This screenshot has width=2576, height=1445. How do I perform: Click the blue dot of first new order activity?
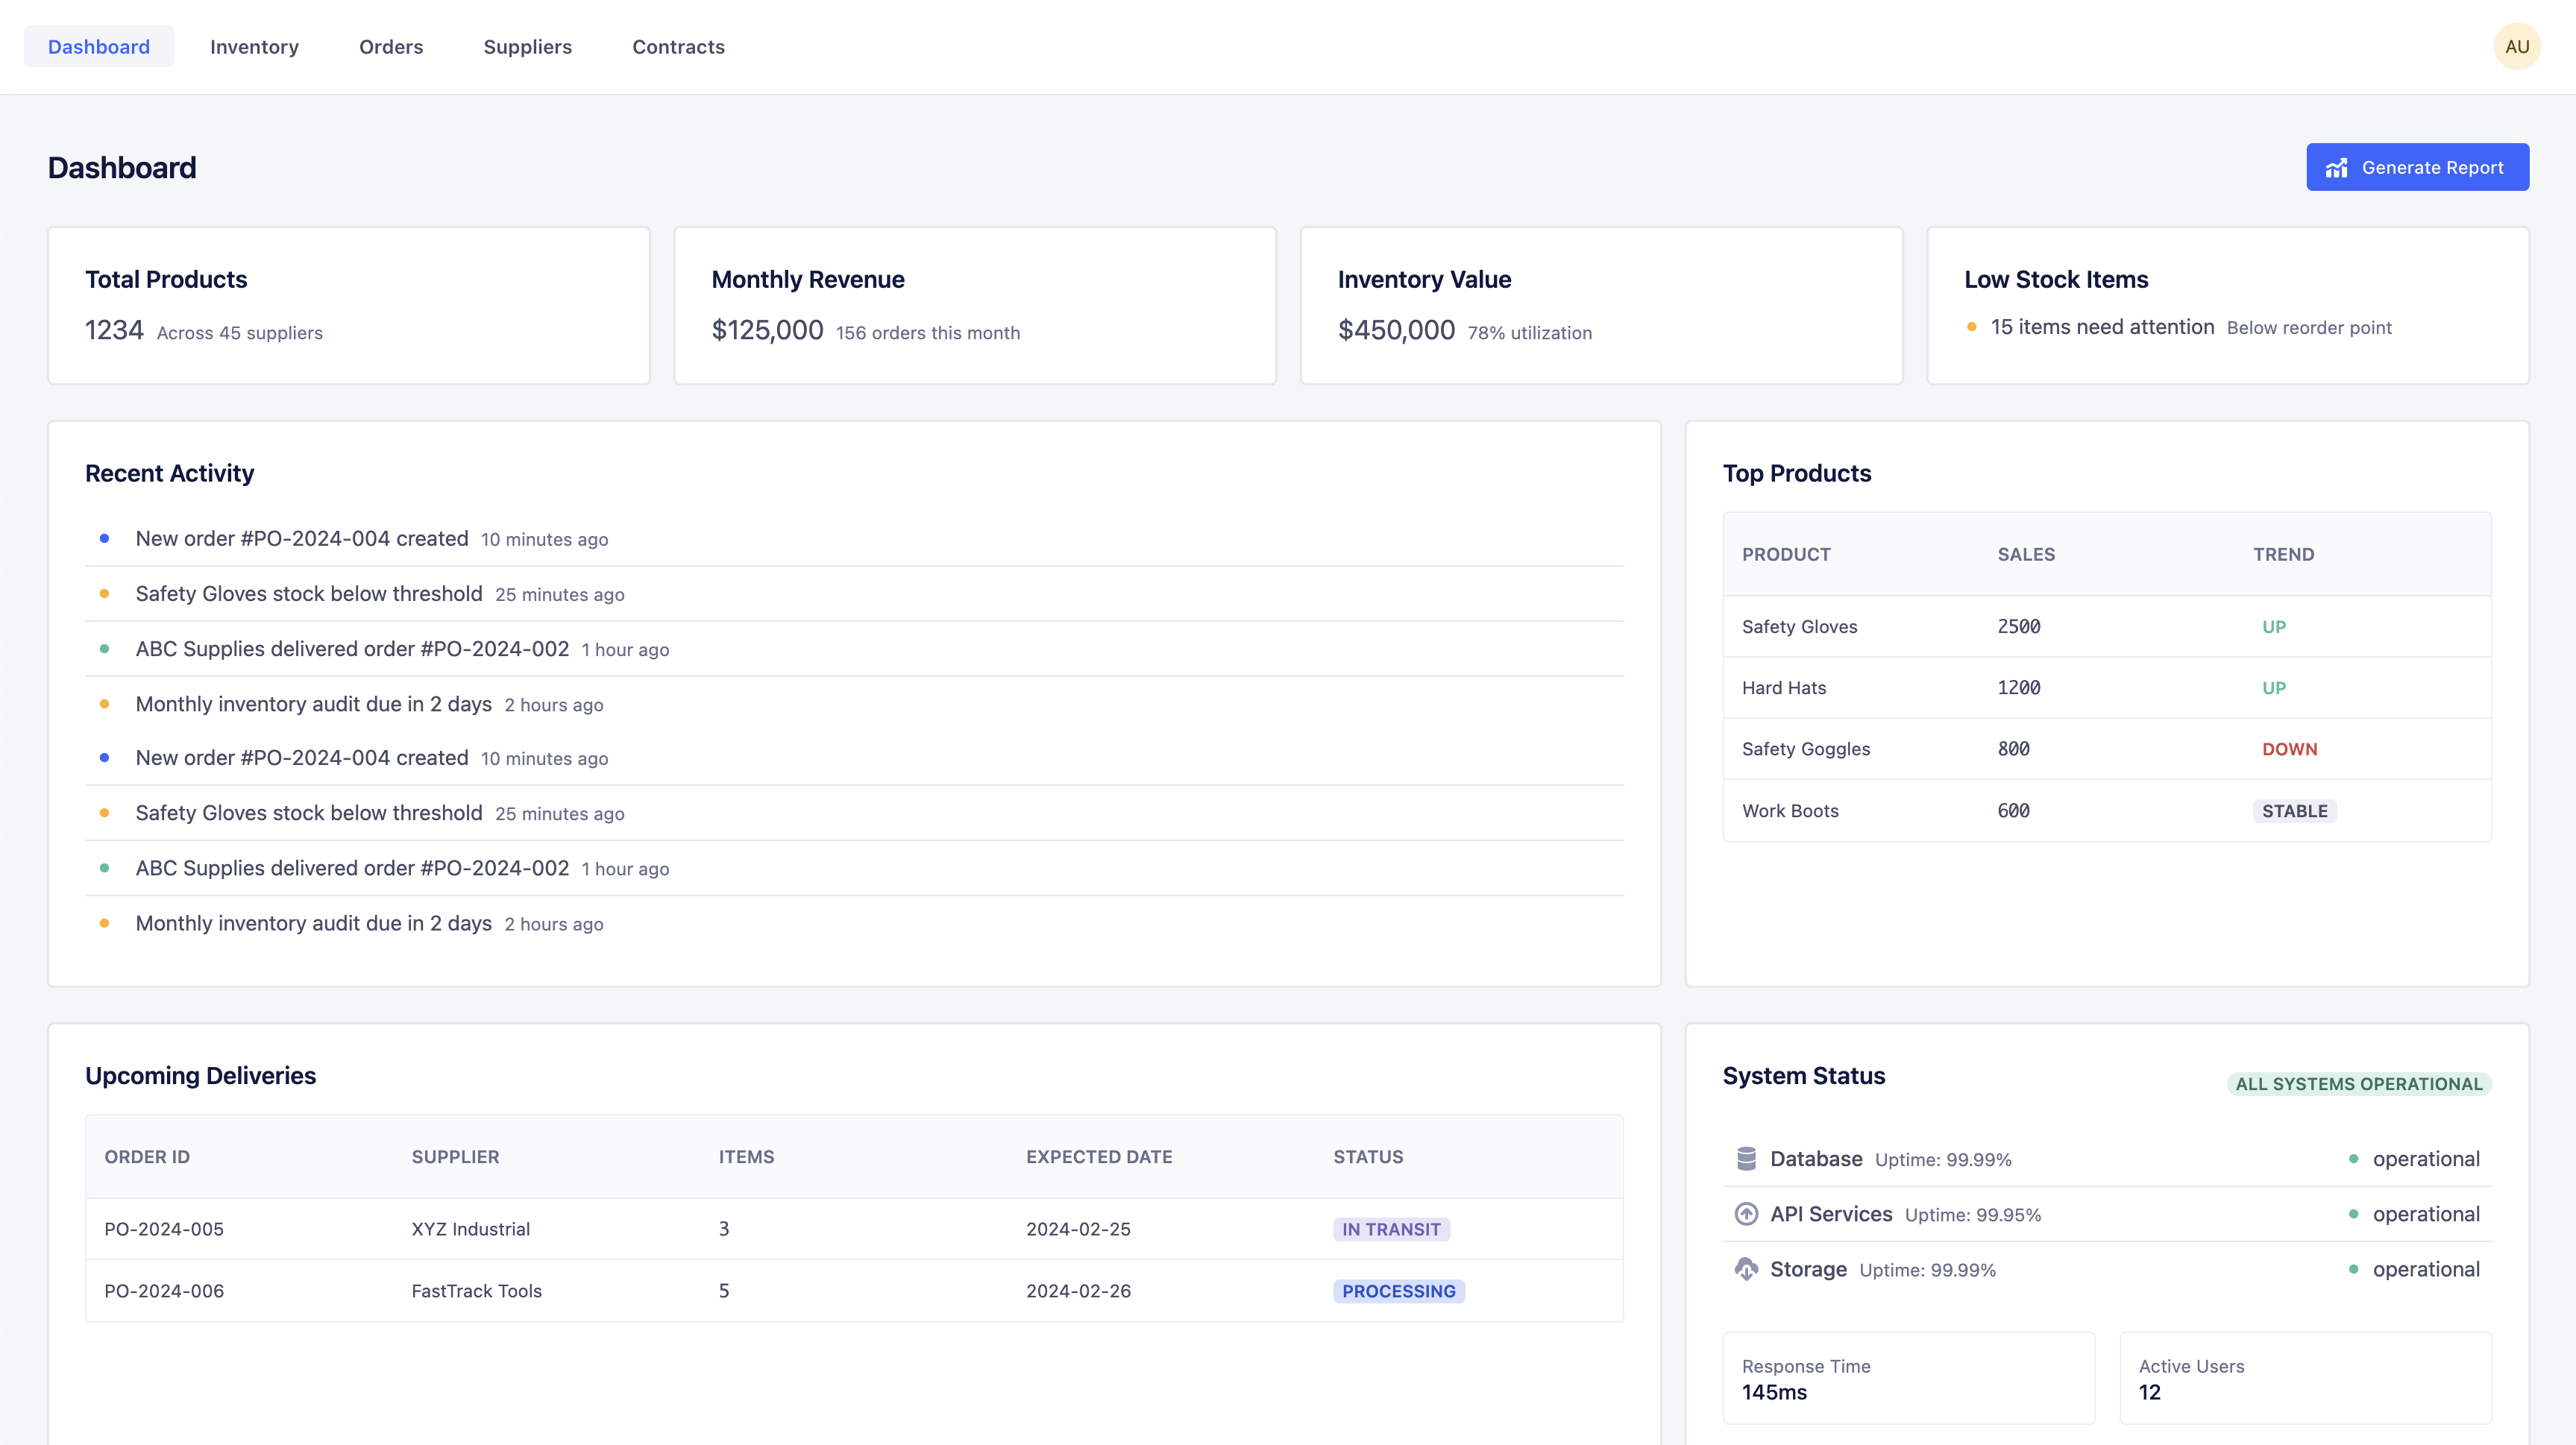tap(104, 538)
